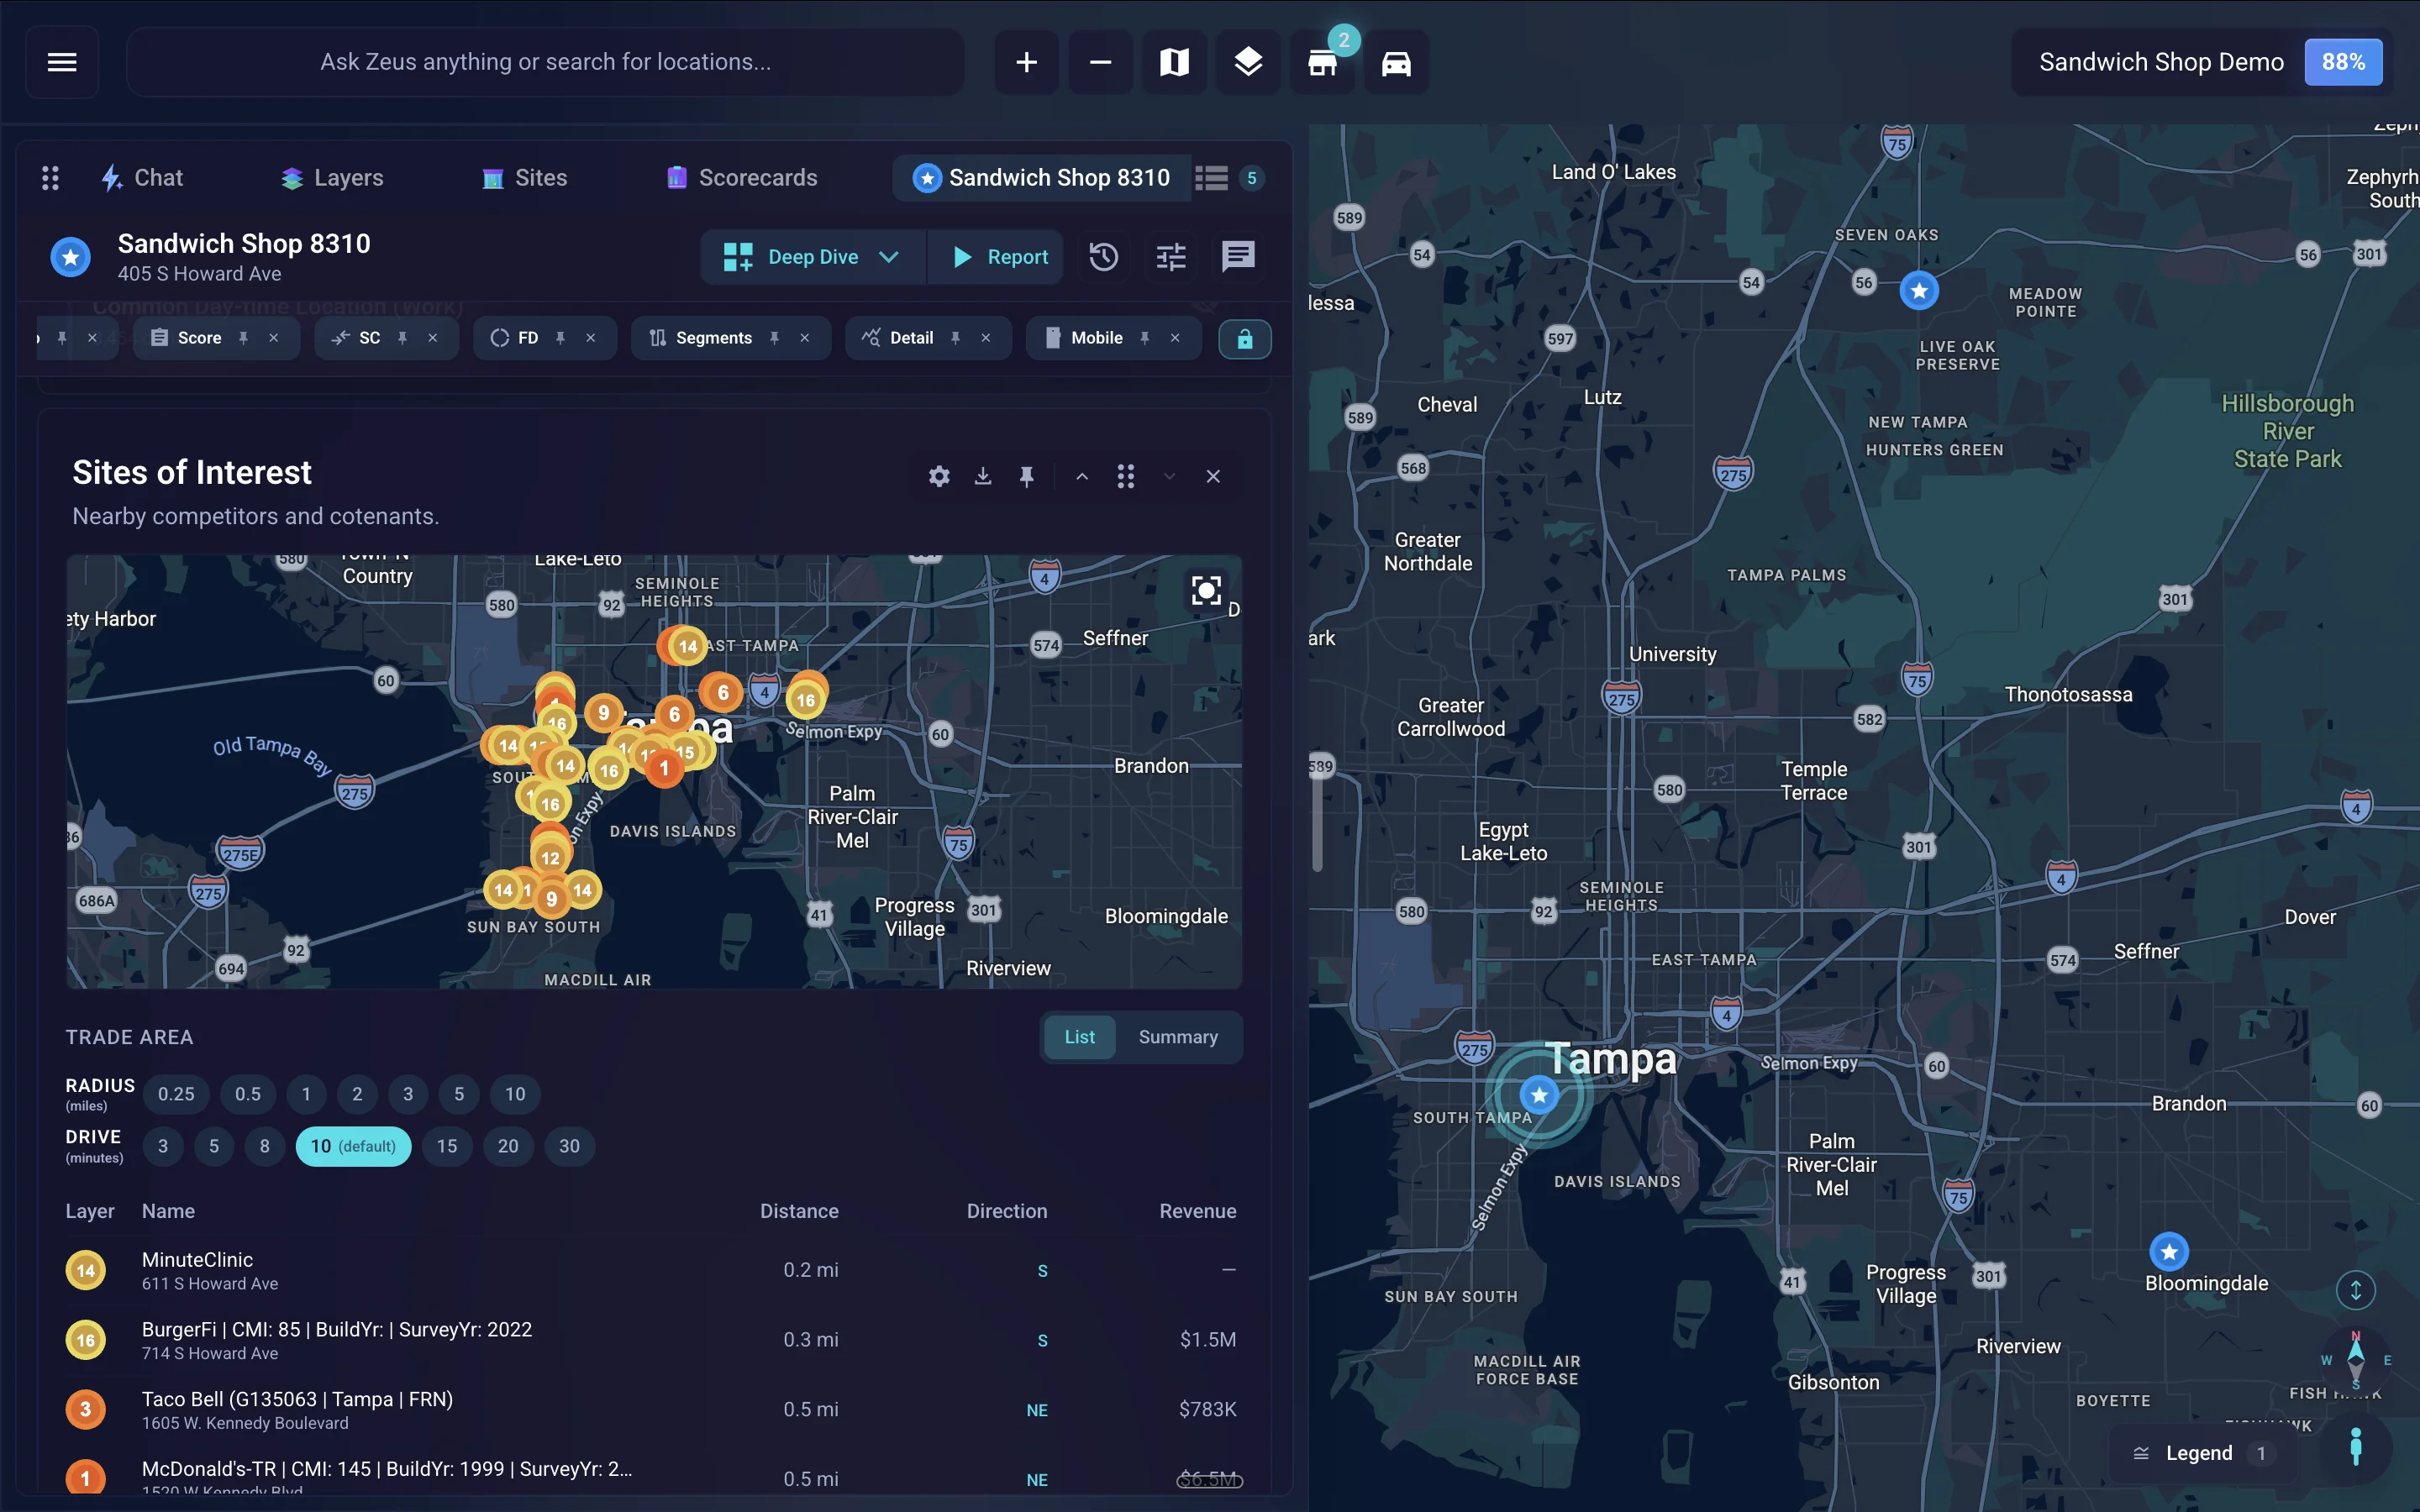
Task: Open Sites of Interest settings gear
Action: [x=939, y=476]
